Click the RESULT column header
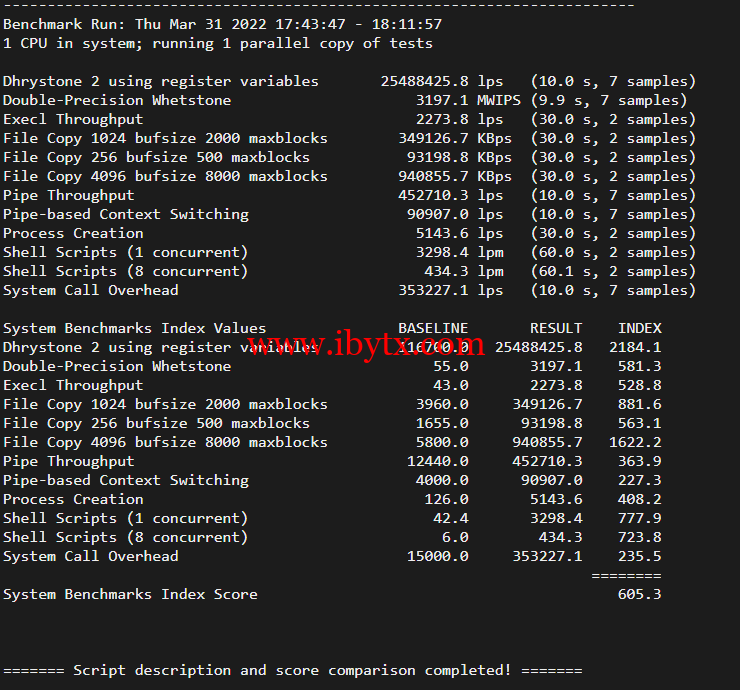This screenshot has height=690, width=740. (x=556, y=328)
